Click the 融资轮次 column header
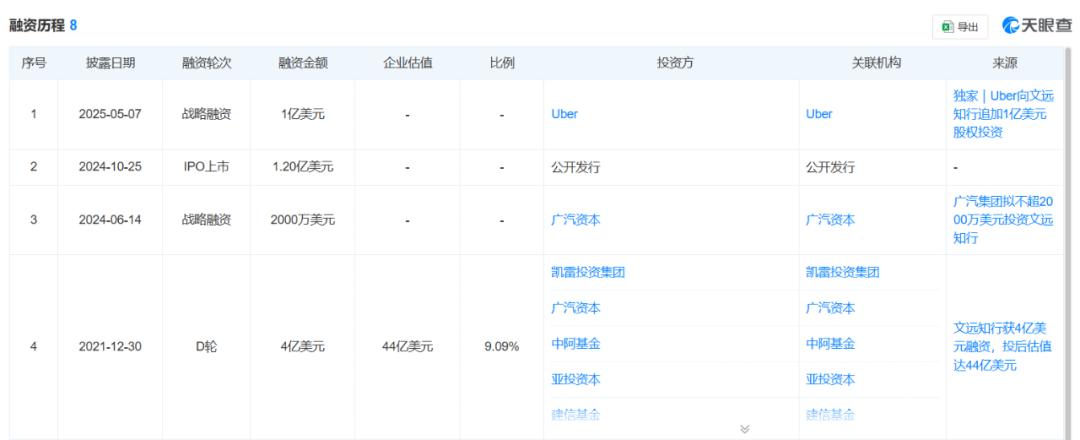Screen dimensions: 1080x440 point(207,63)
